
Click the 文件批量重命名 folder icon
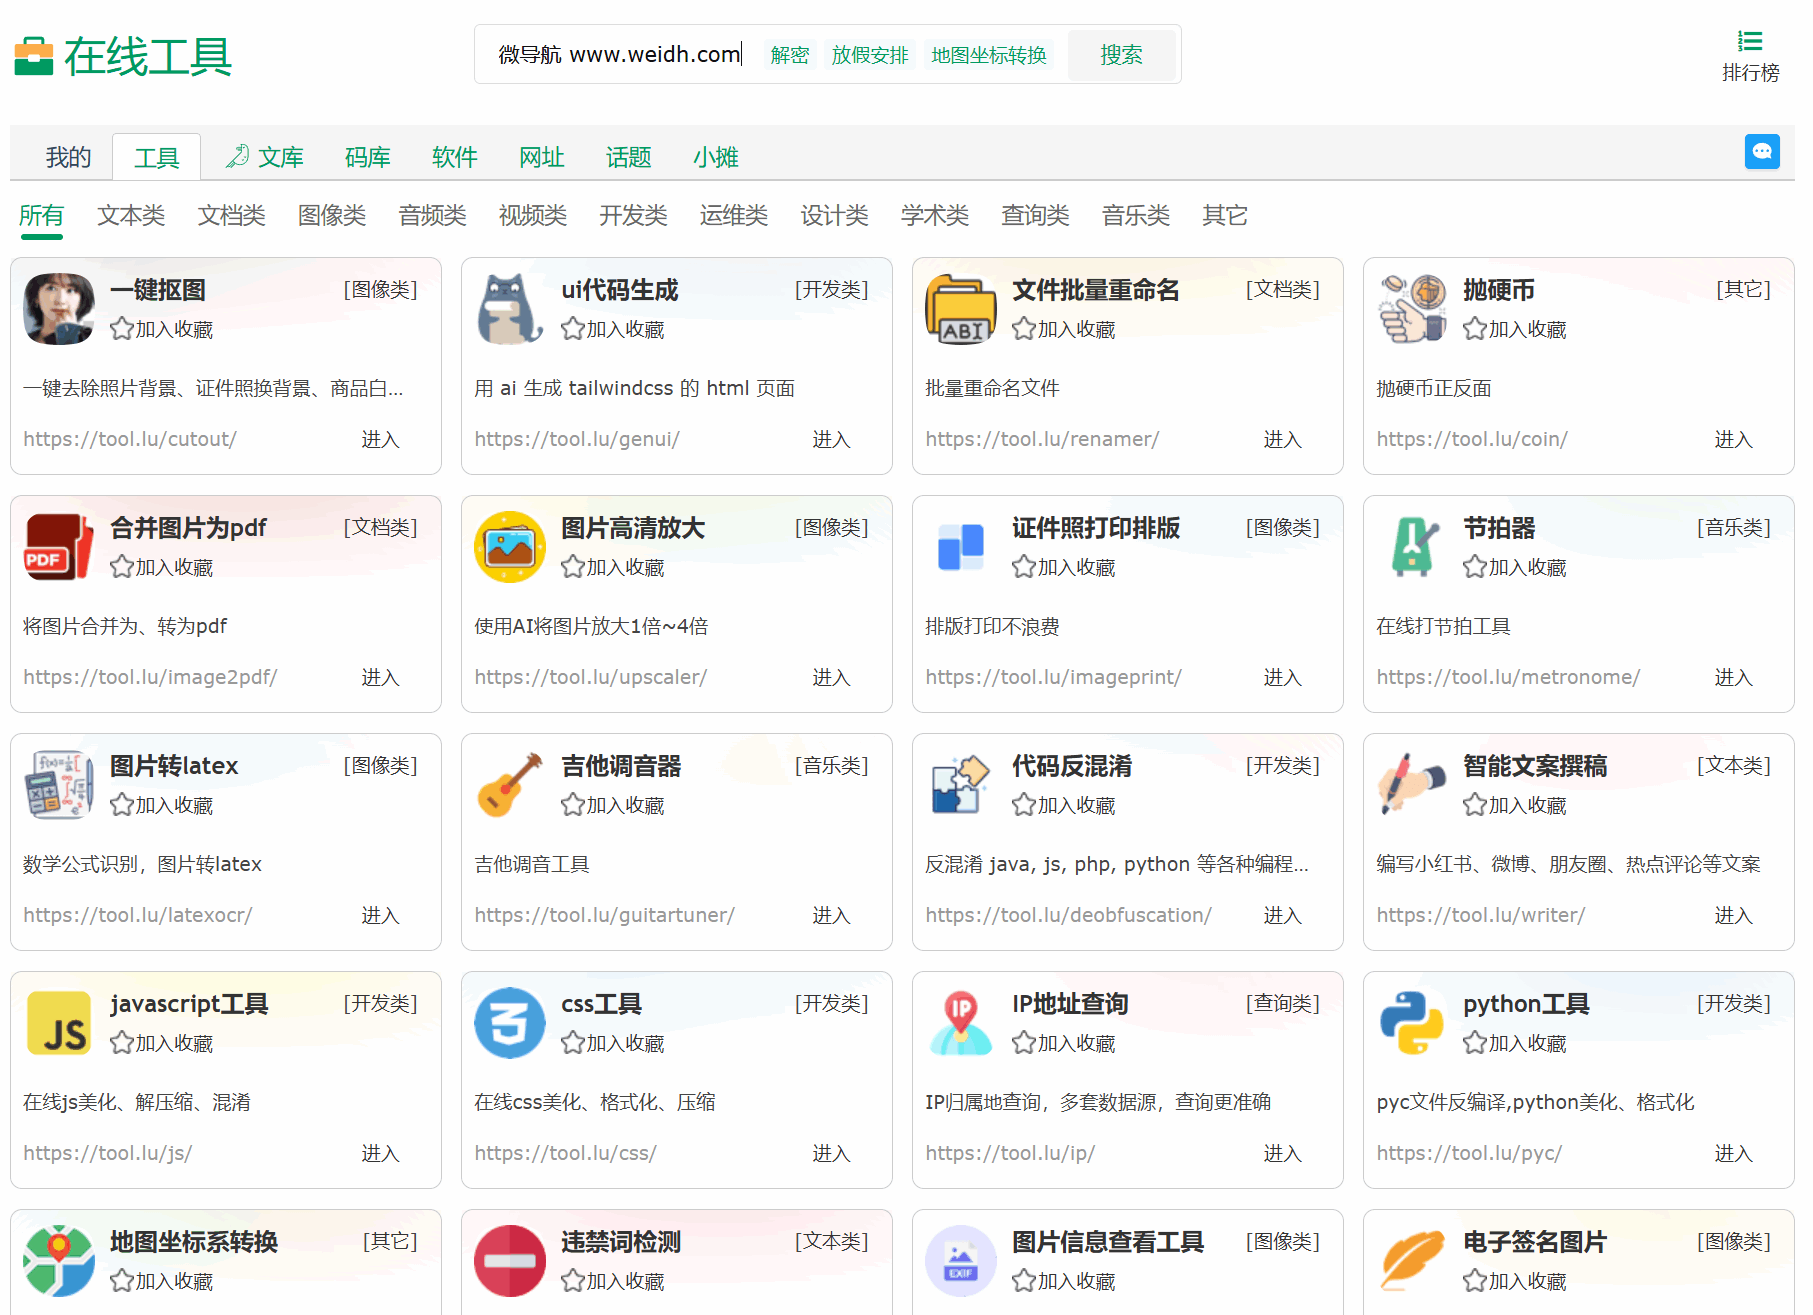point(961,309)
